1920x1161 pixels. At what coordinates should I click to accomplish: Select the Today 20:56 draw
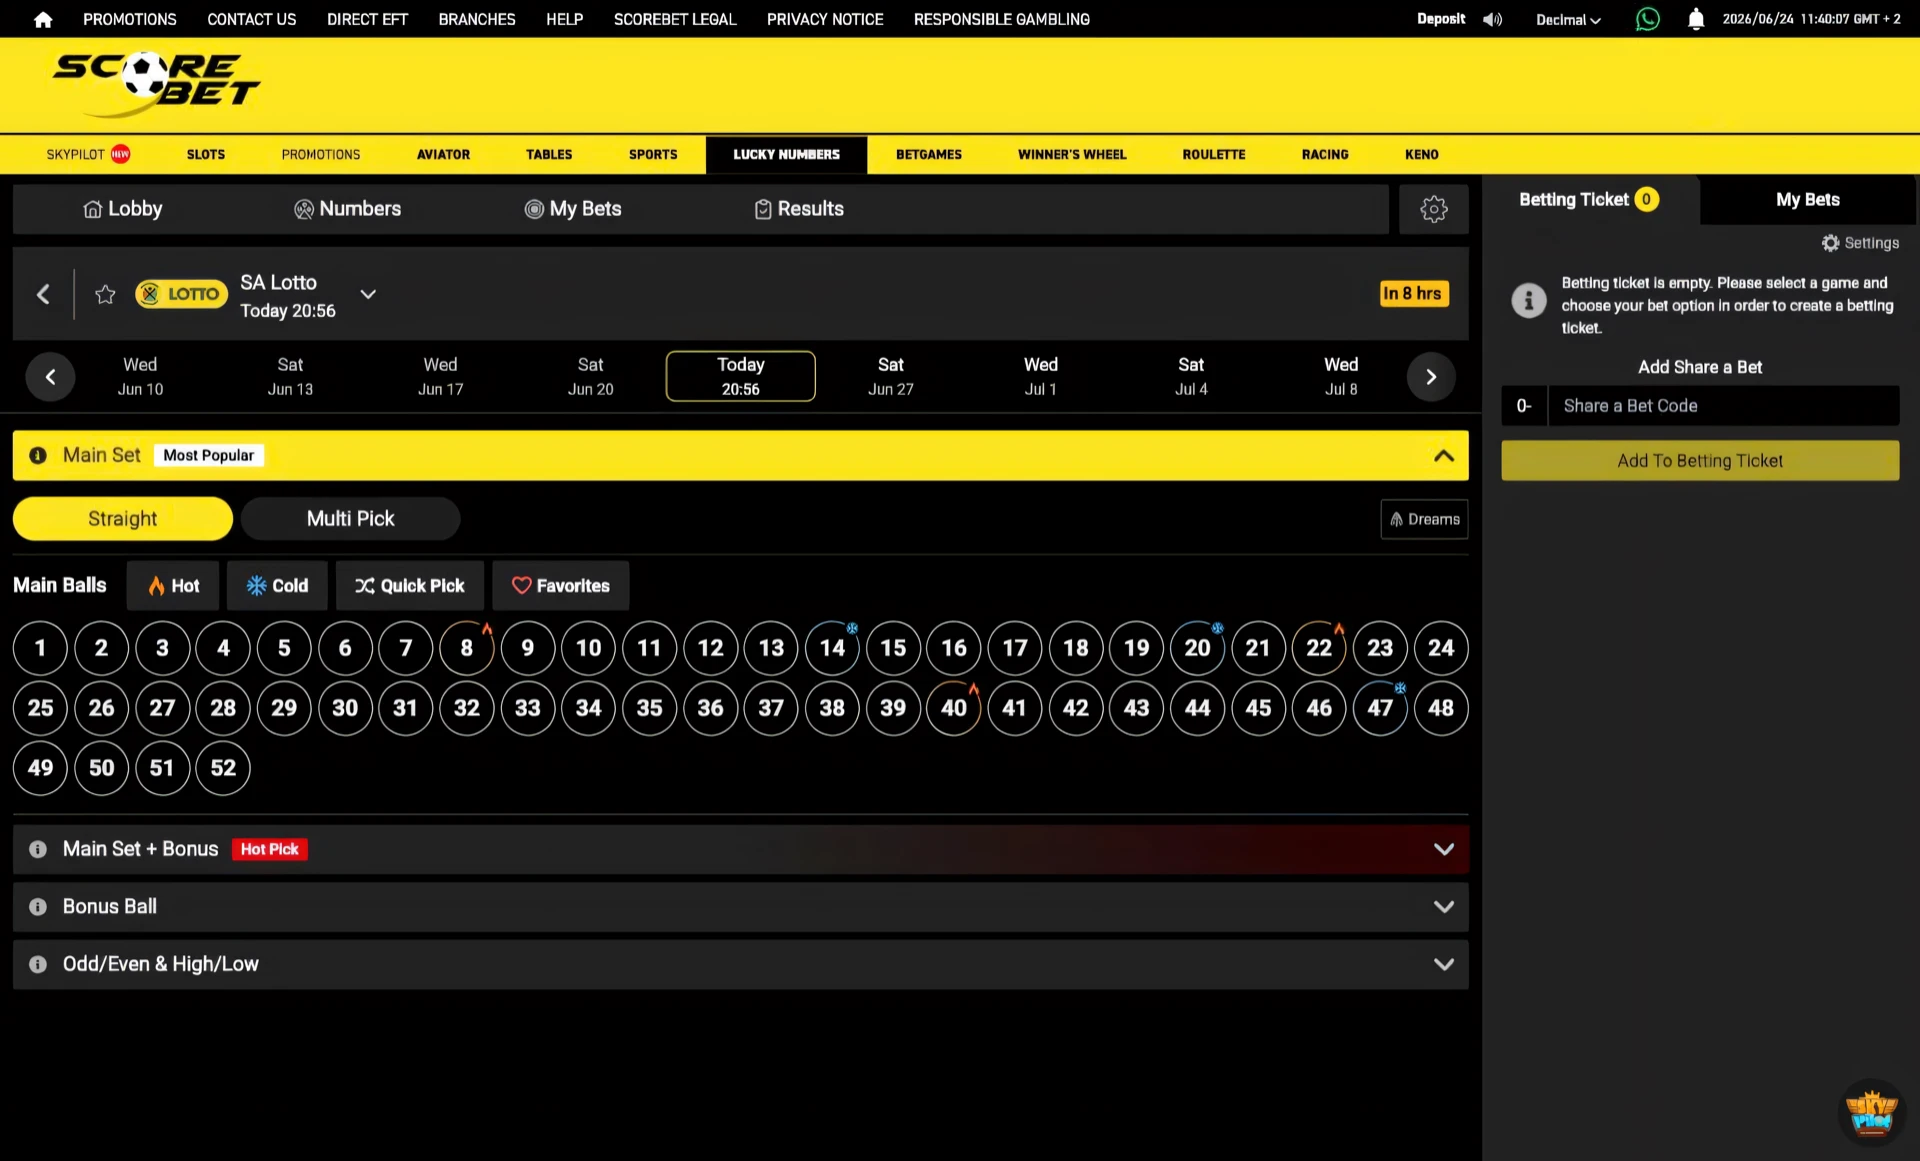(x=740, y=377)
